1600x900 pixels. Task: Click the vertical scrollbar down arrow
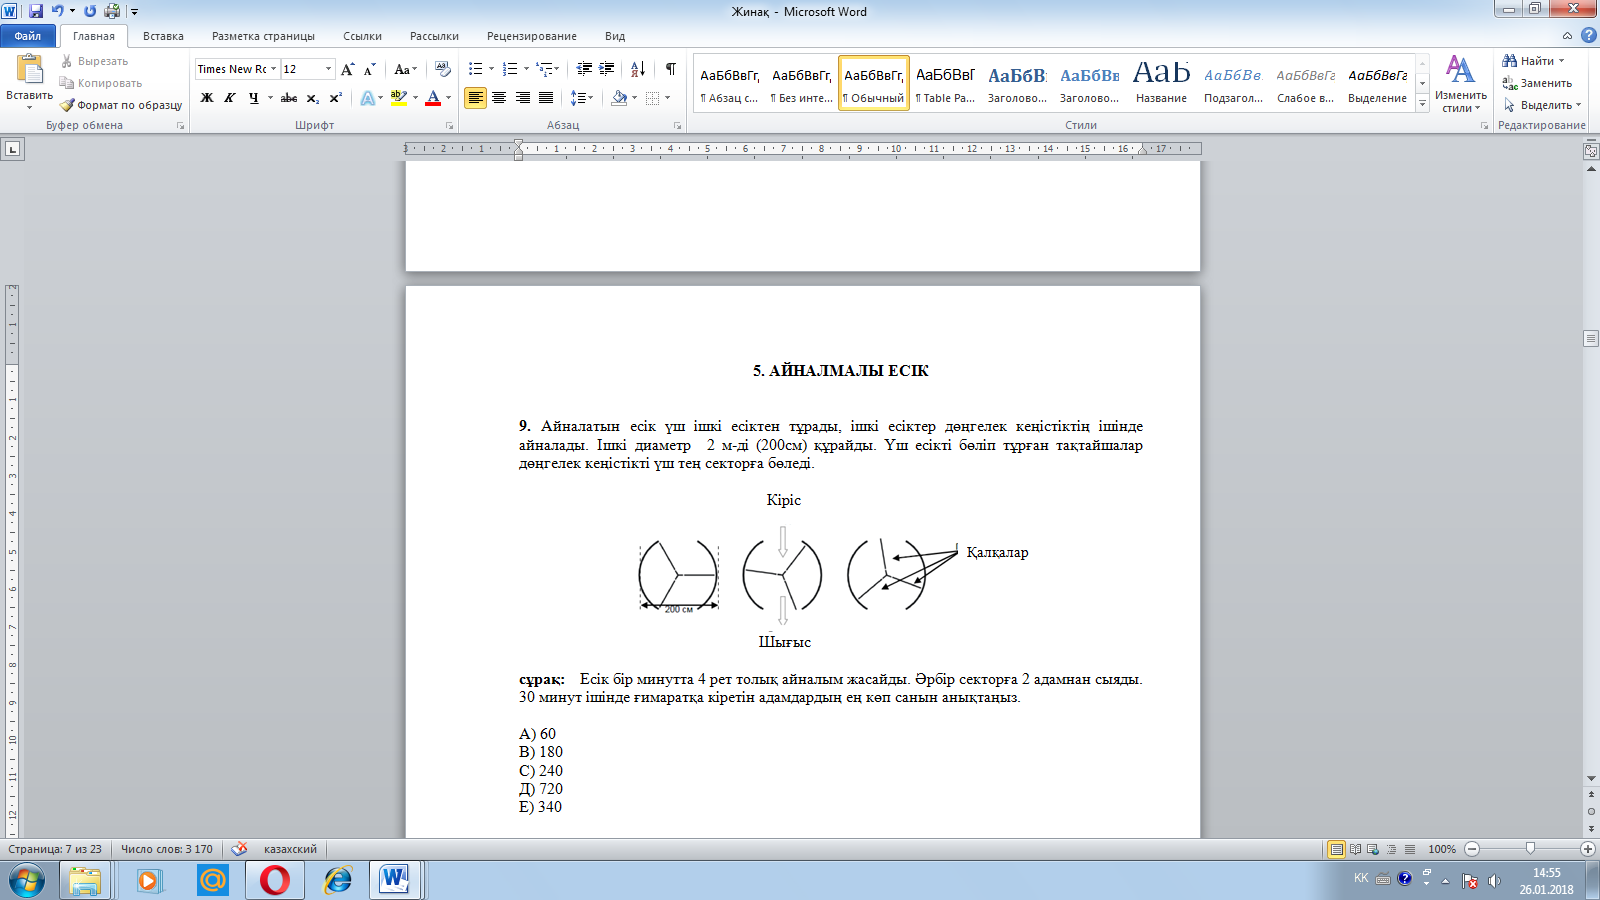(x=1591, y=779)
